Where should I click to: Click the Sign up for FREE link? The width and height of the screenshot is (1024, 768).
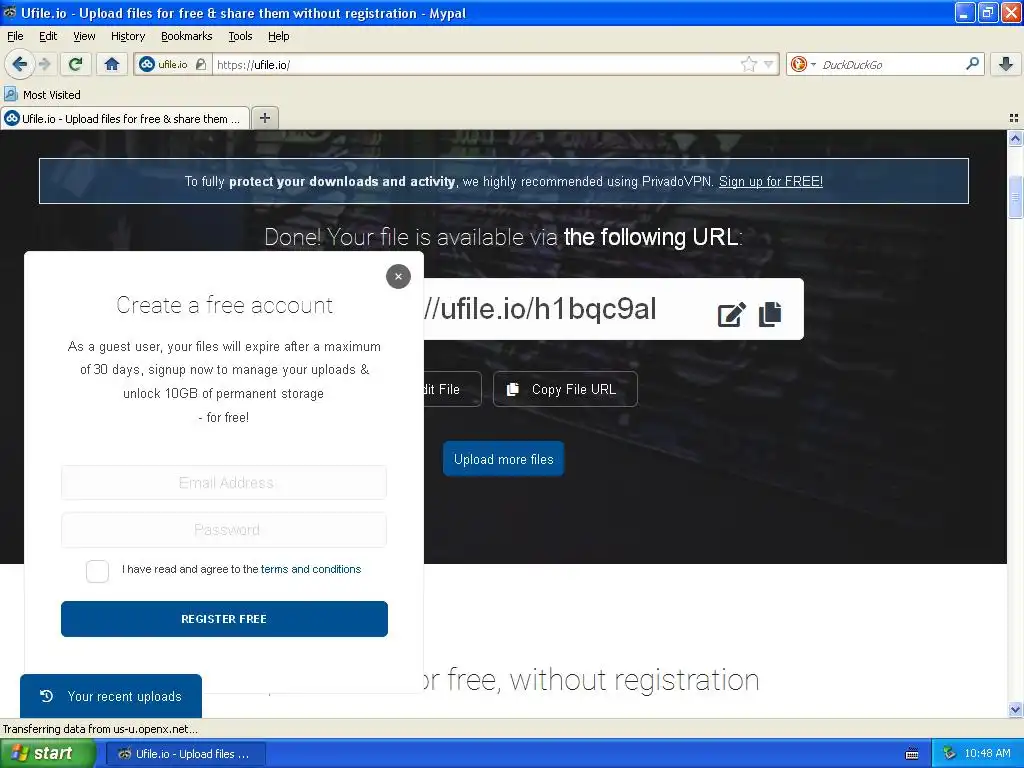pyautogui.click(x=771, y=182)
